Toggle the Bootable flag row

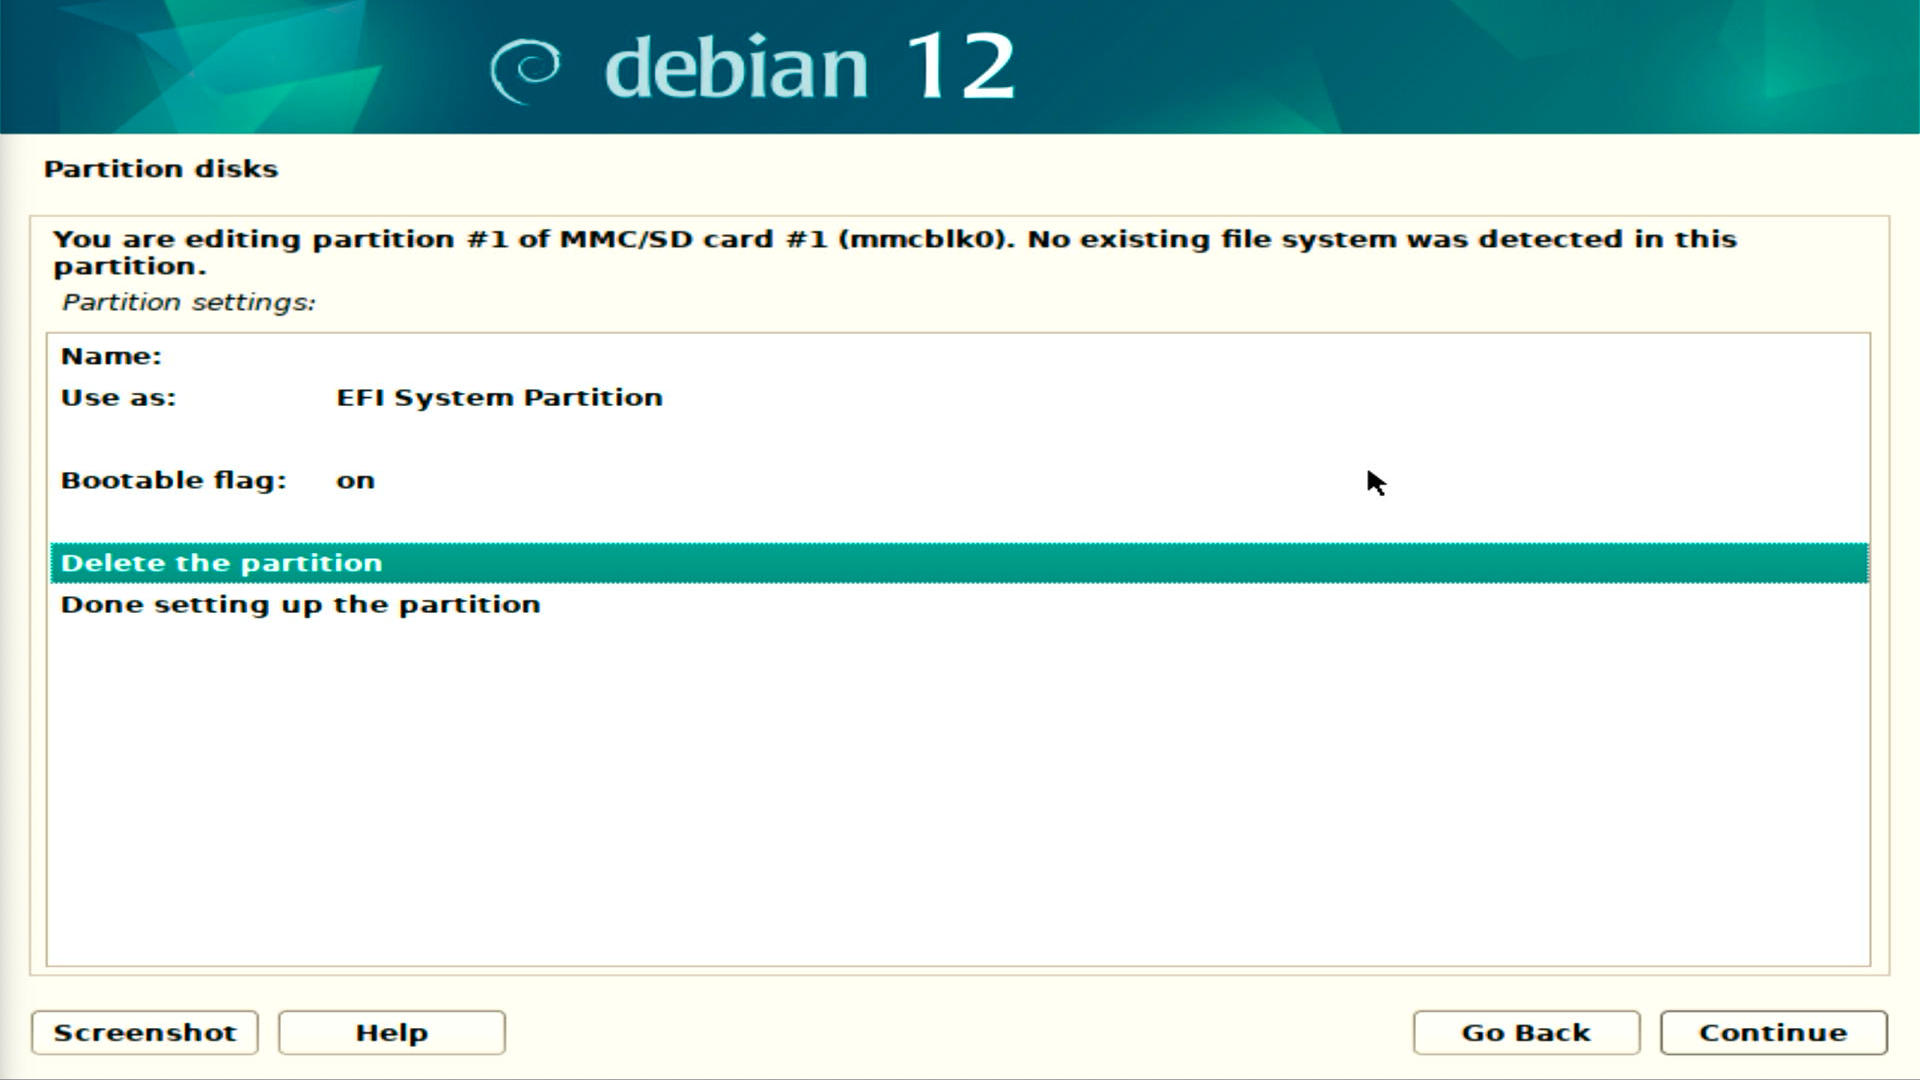959,480
